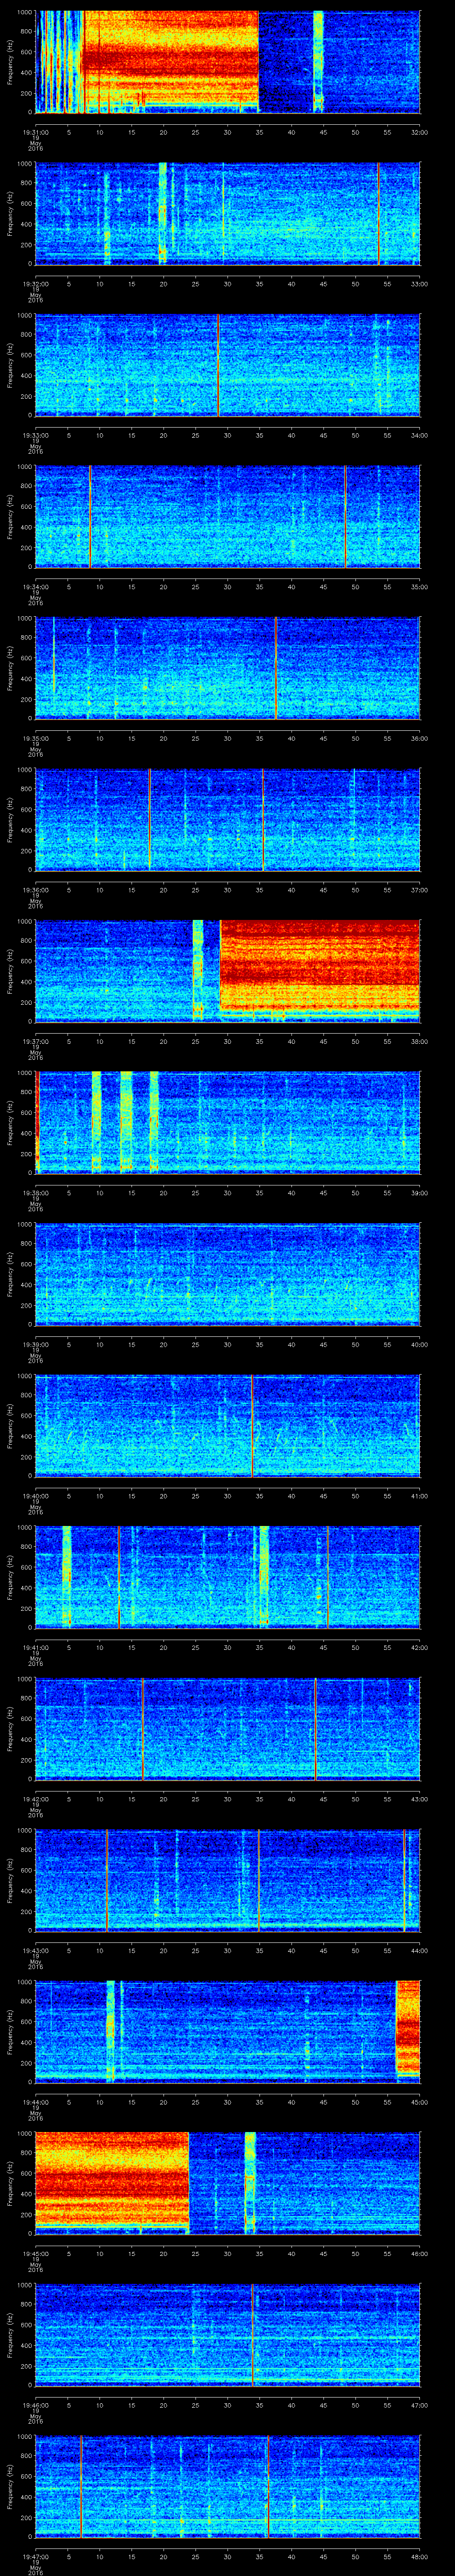The image size is (455, 2576).
Task: Click the '1000' frequency tick on the 19:31 panel
Action: point(25,13)
